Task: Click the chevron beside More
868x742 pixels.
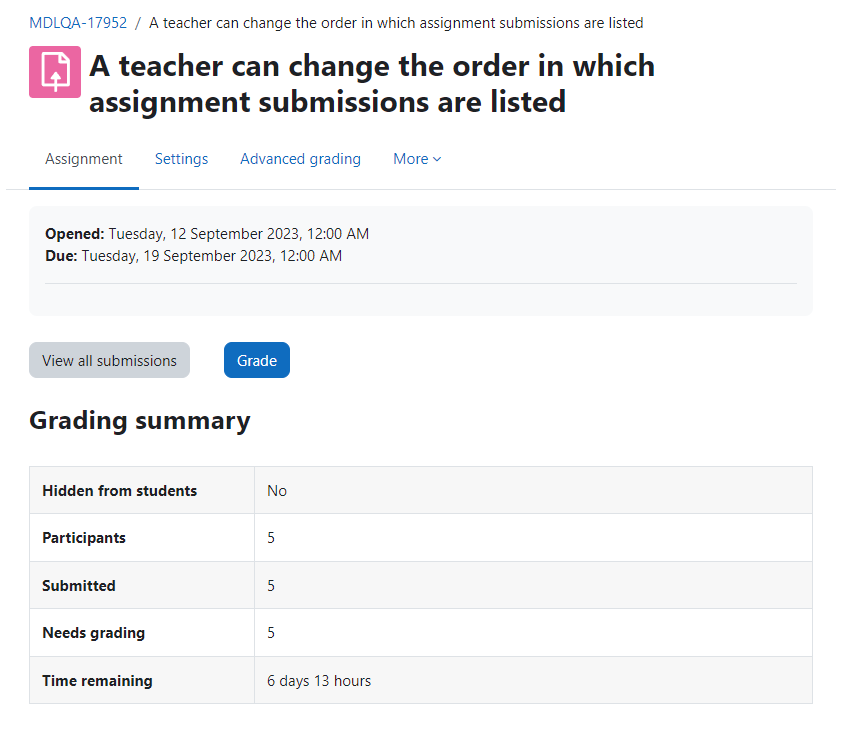Action: coord(437,159)
